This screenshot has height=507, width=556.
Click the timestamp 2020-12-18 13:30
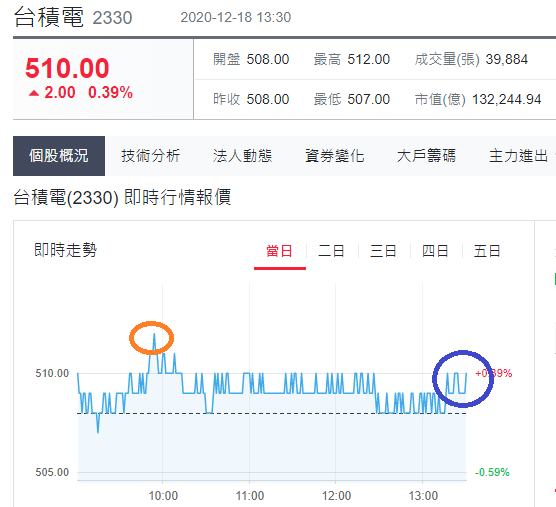(x=235, y=17)
